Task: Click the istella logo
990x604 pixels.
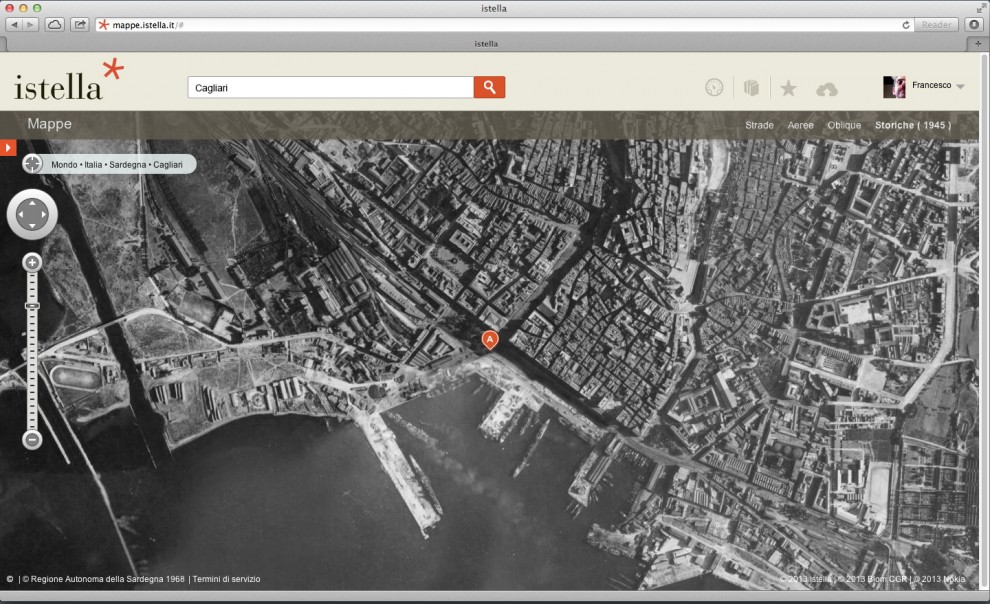Action: [68, 80]
